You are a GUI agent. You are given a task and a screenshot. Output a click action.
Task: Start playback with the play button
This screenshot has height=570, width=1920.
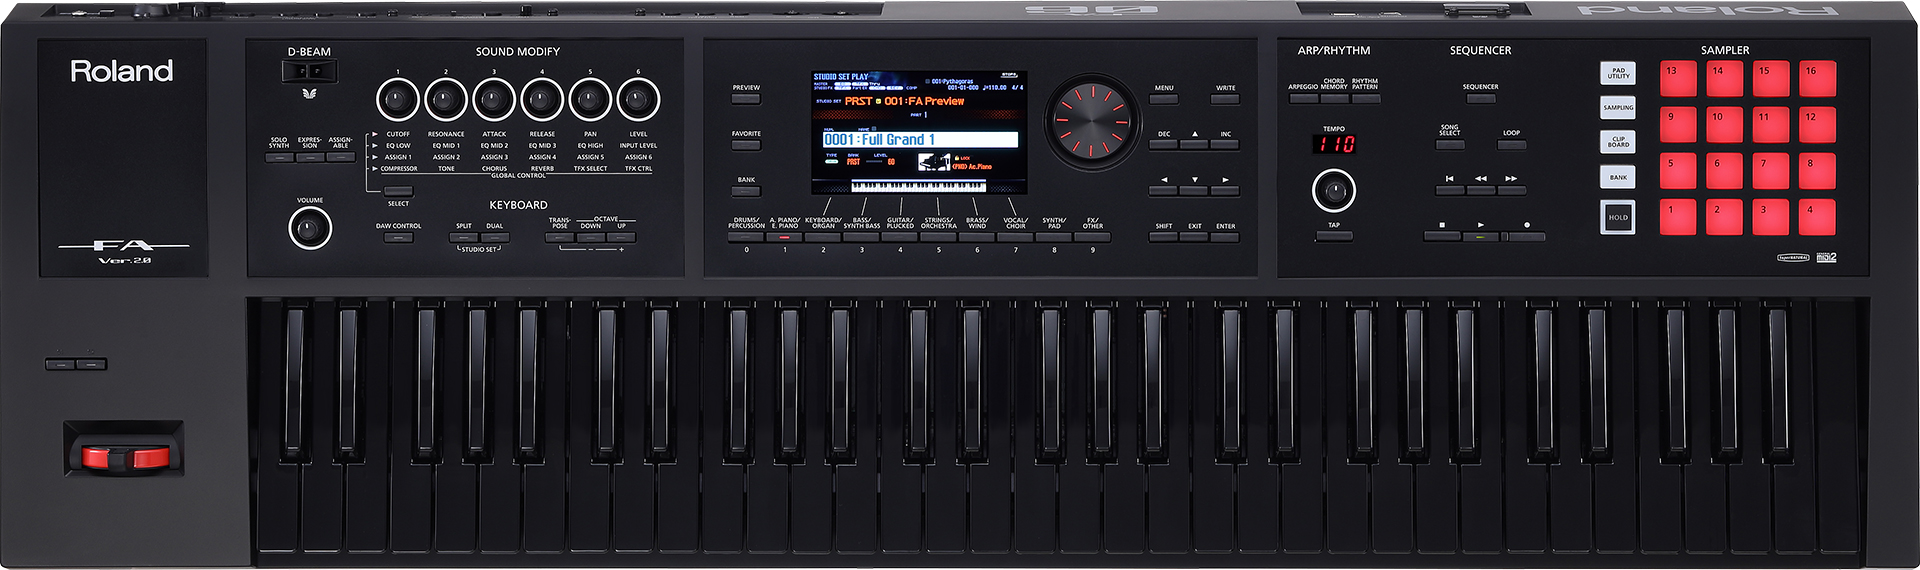(1481, 237)
